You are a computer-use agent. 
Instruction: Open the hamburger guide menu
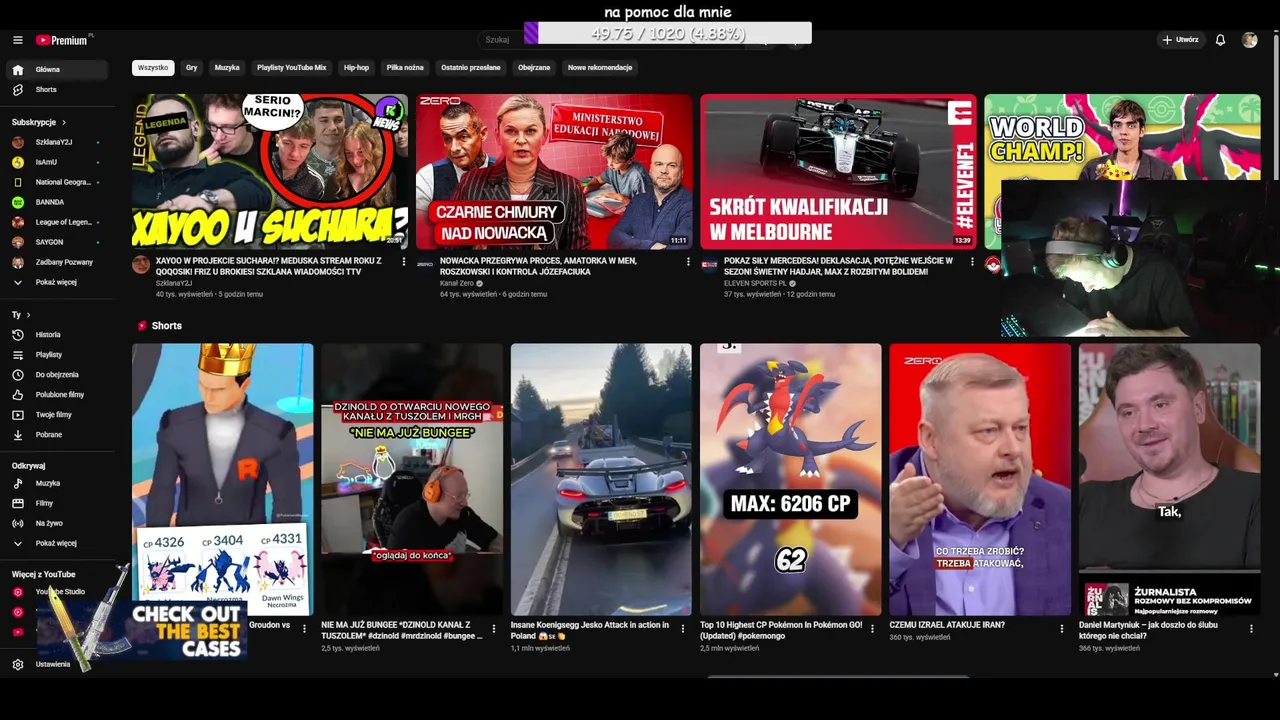[18, 40]
